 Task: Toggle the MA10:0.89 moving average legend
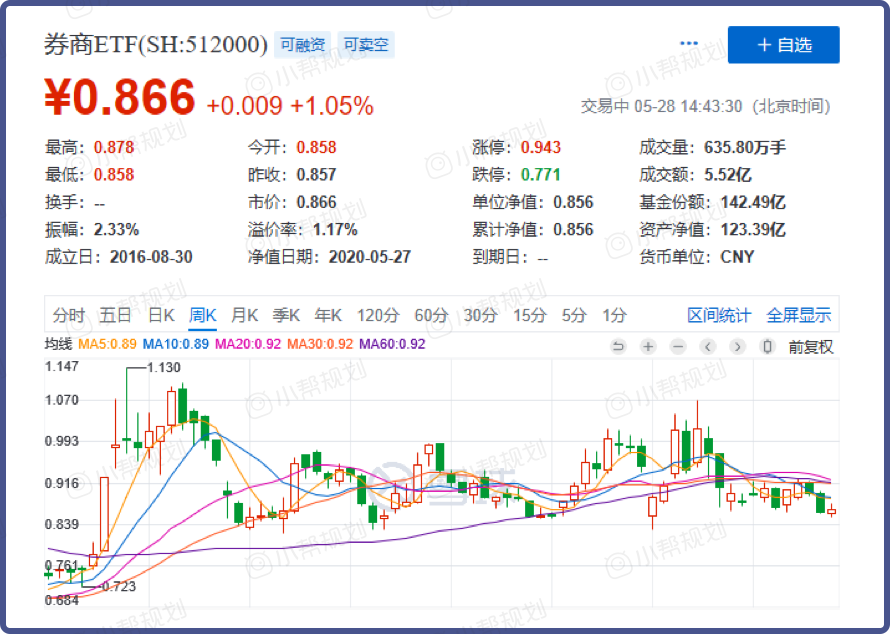[175, 344]
